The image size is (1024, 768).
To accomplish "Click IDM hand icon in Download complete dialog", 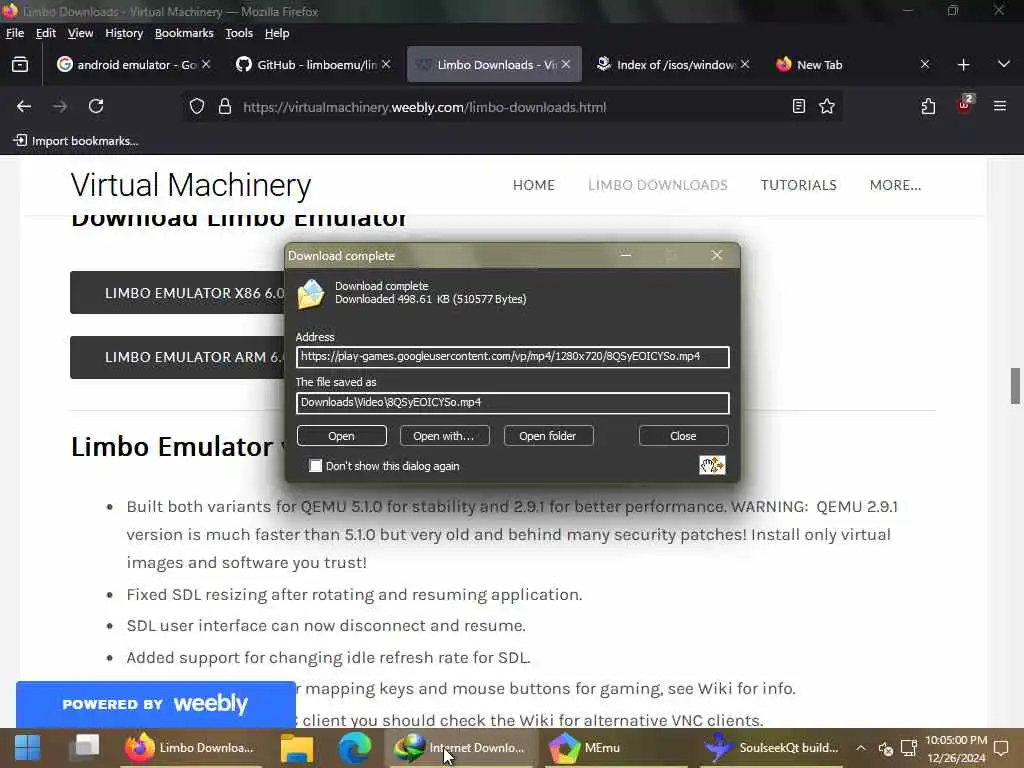I will 712,465.
